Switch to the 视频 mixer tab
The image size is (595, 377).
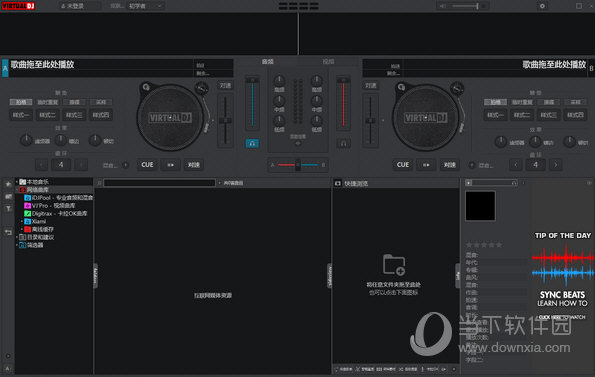coord(328,61)
